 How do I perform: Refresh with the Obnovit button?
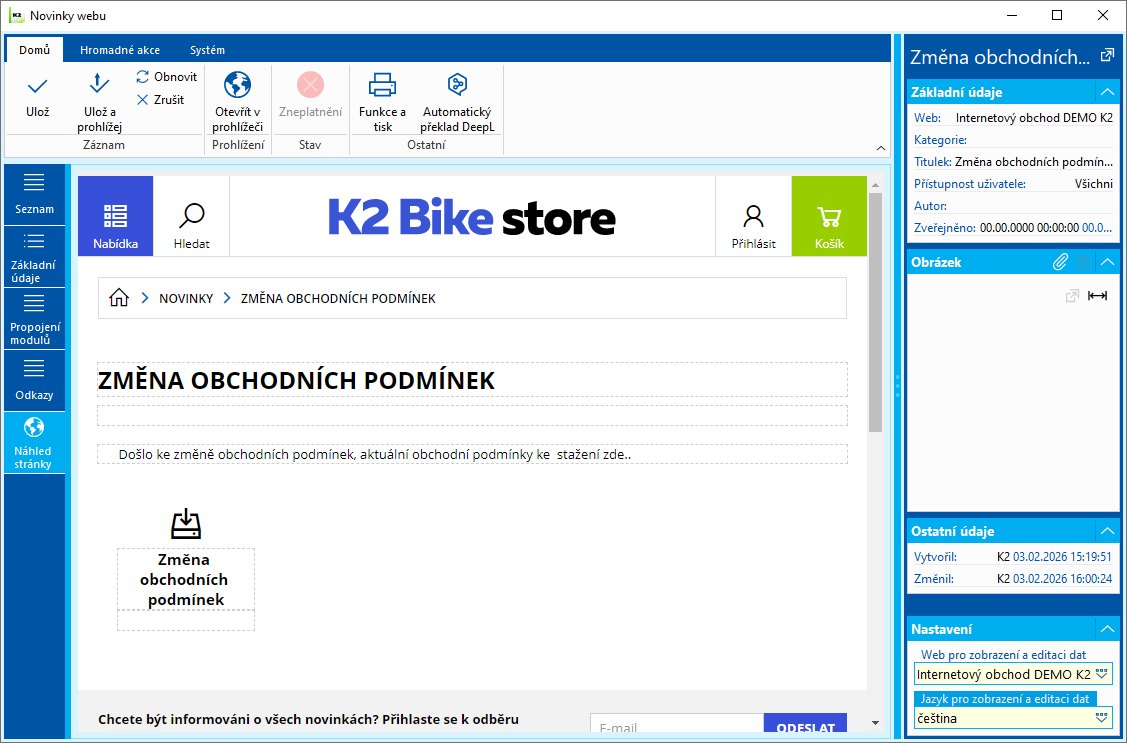click(x=167, y=77)
